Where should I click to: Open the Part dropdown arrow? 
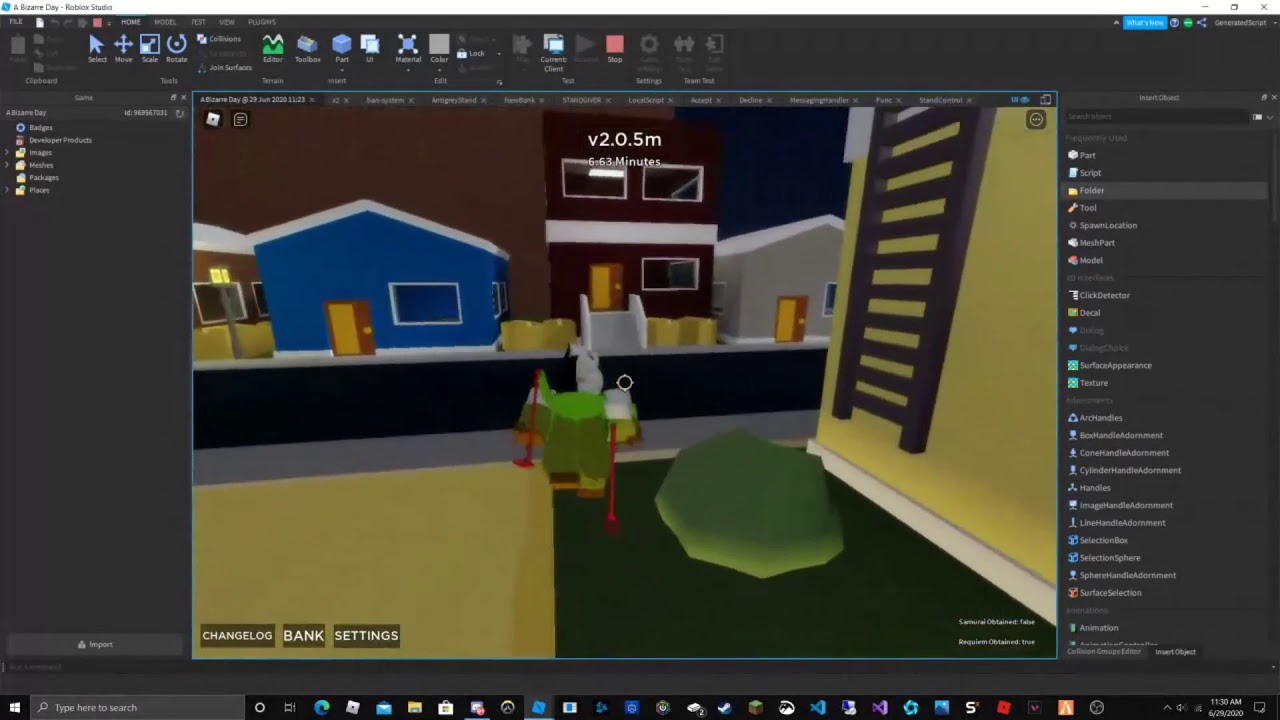click(342, 69)
